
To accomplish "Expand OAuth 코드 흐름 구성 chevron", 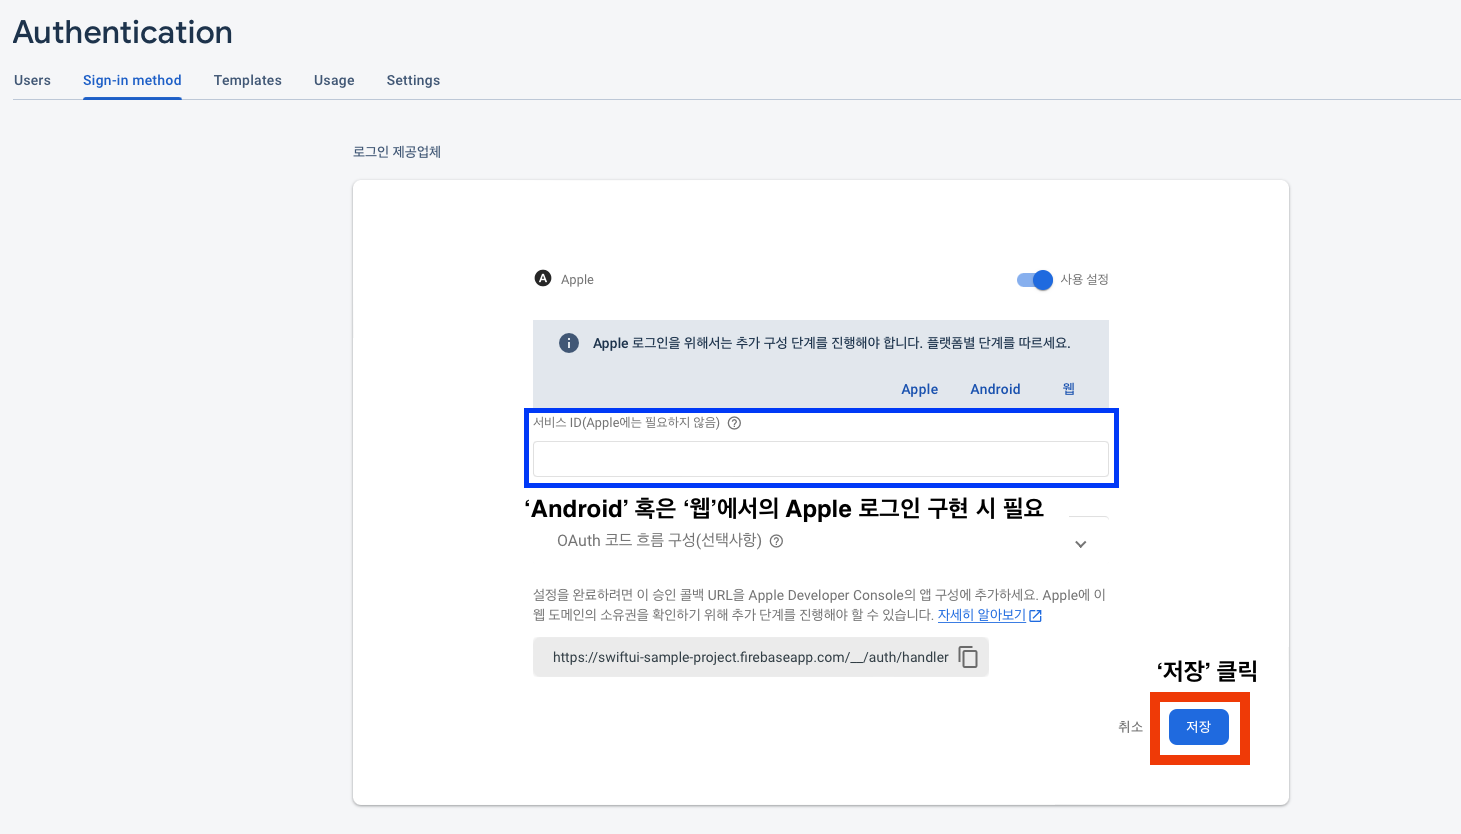I will 1080,544.
